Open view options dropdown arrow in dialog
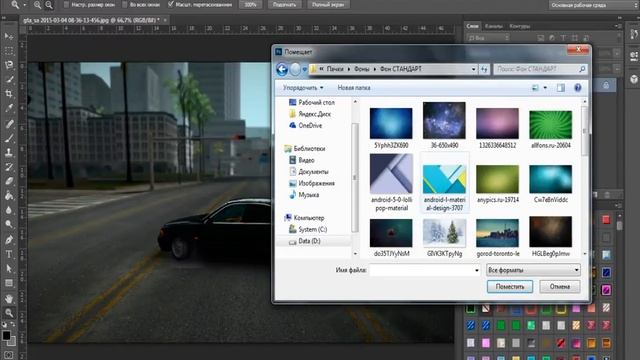The height and width of the screenshot is (360, 640). tap(545, 88)
